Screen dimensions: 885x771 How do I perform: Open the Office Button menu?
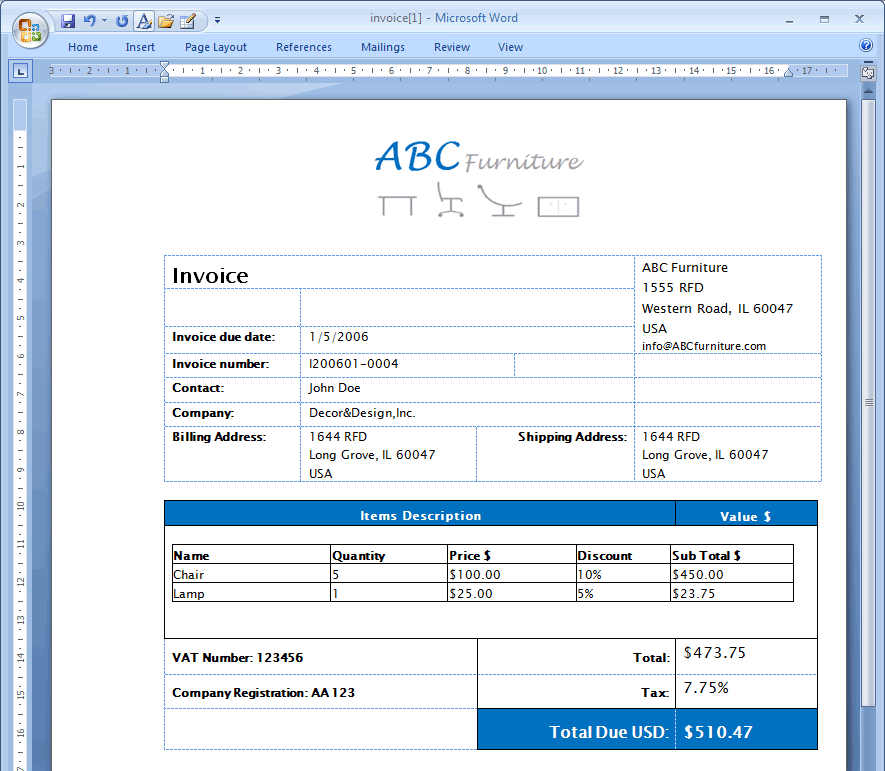pos(30,29)
